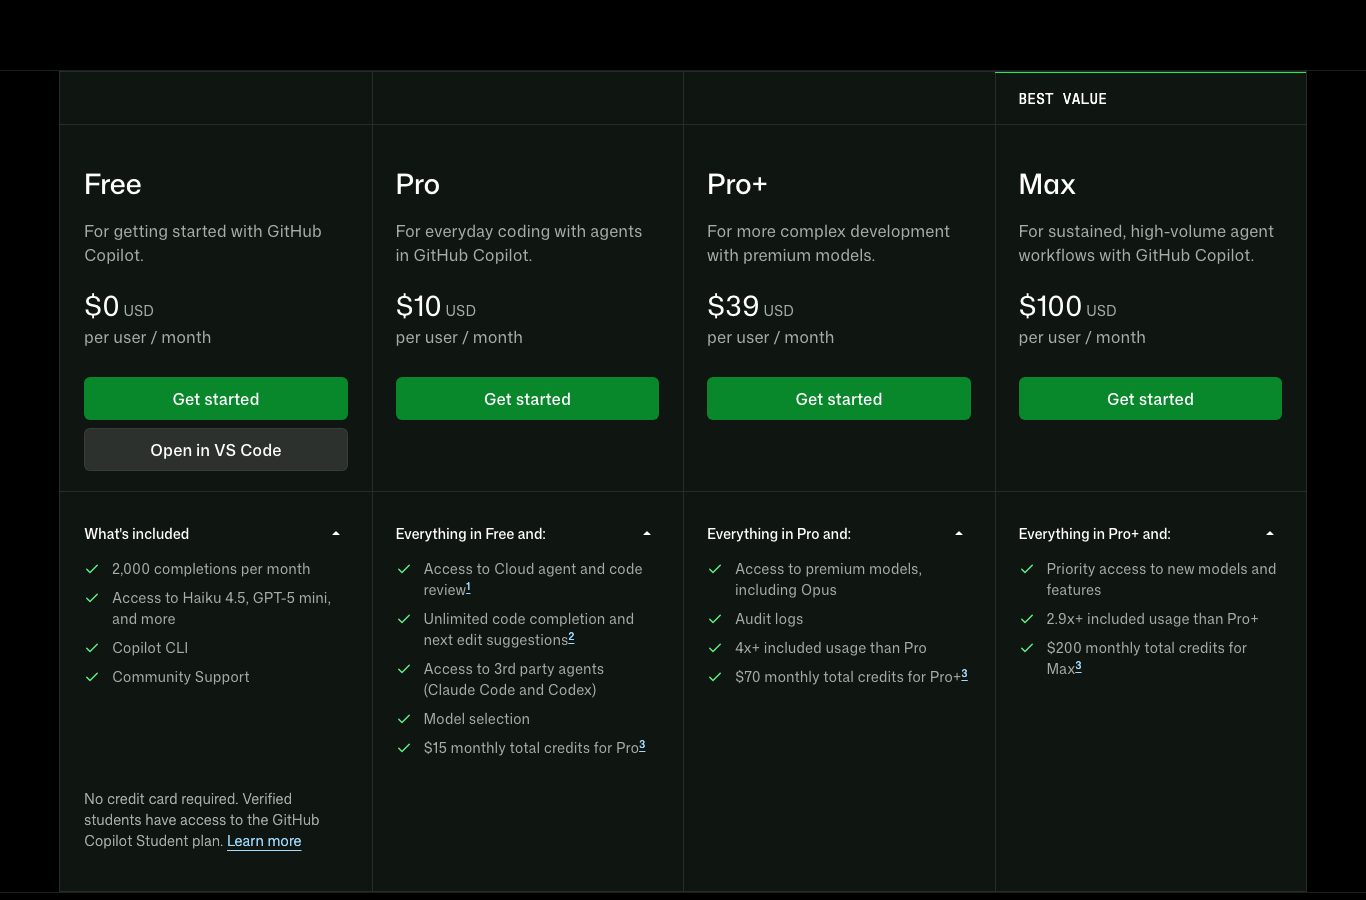The width and height of the screenshot is (1366, 900).
Task: Click the checkmark beside Access to 3rd party agents
Action: (x=404, y=669)
